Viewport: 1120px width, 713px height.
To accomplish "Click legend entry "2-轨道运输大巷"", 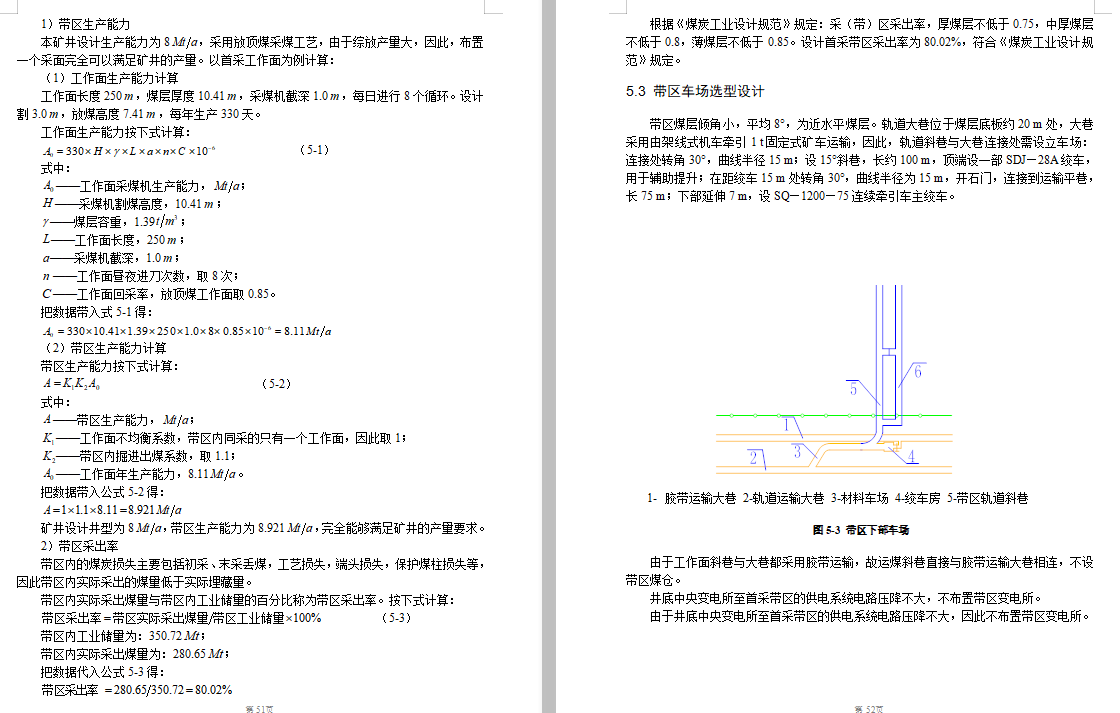I will pos(783,498).
